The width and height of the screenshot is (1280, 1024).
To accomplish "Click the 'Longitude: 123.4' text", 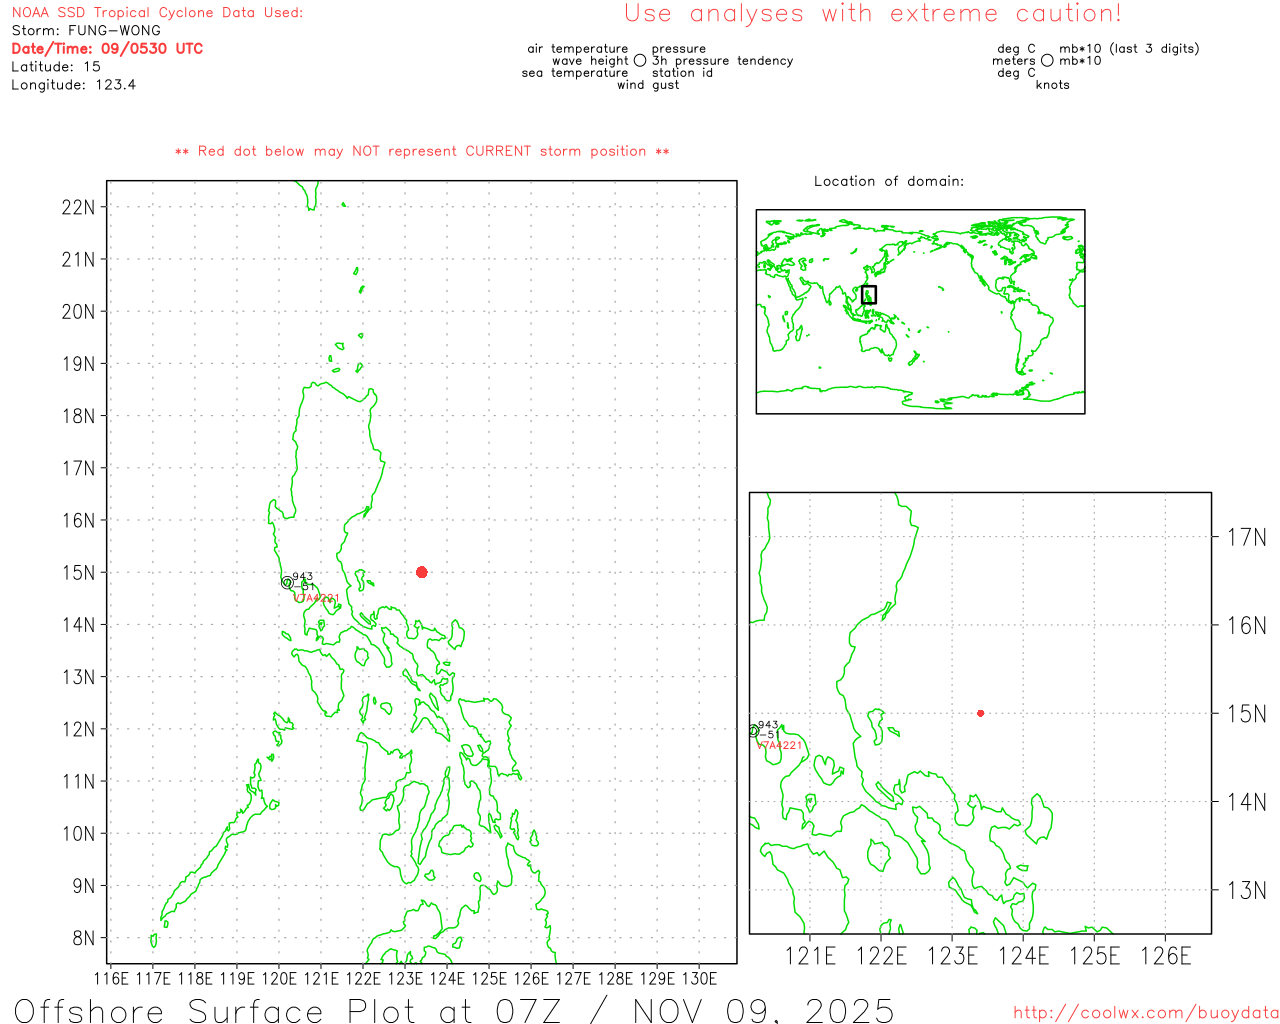I will pos(74,85).
